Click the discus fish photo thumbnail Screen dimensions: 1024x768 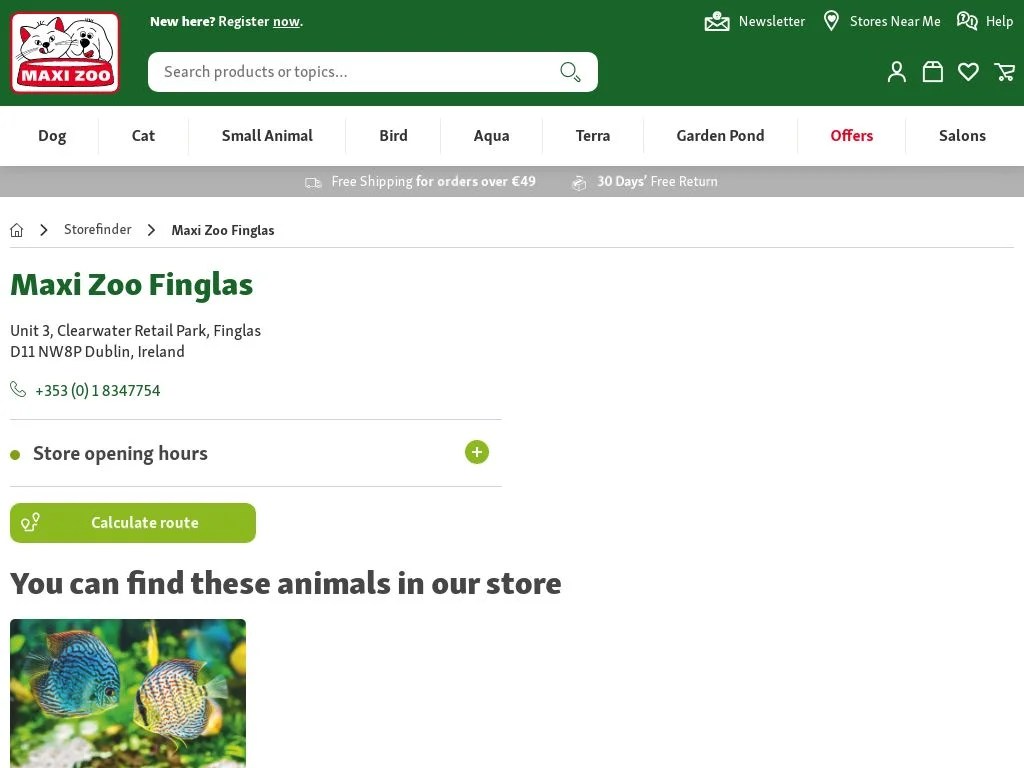(127, 692)
